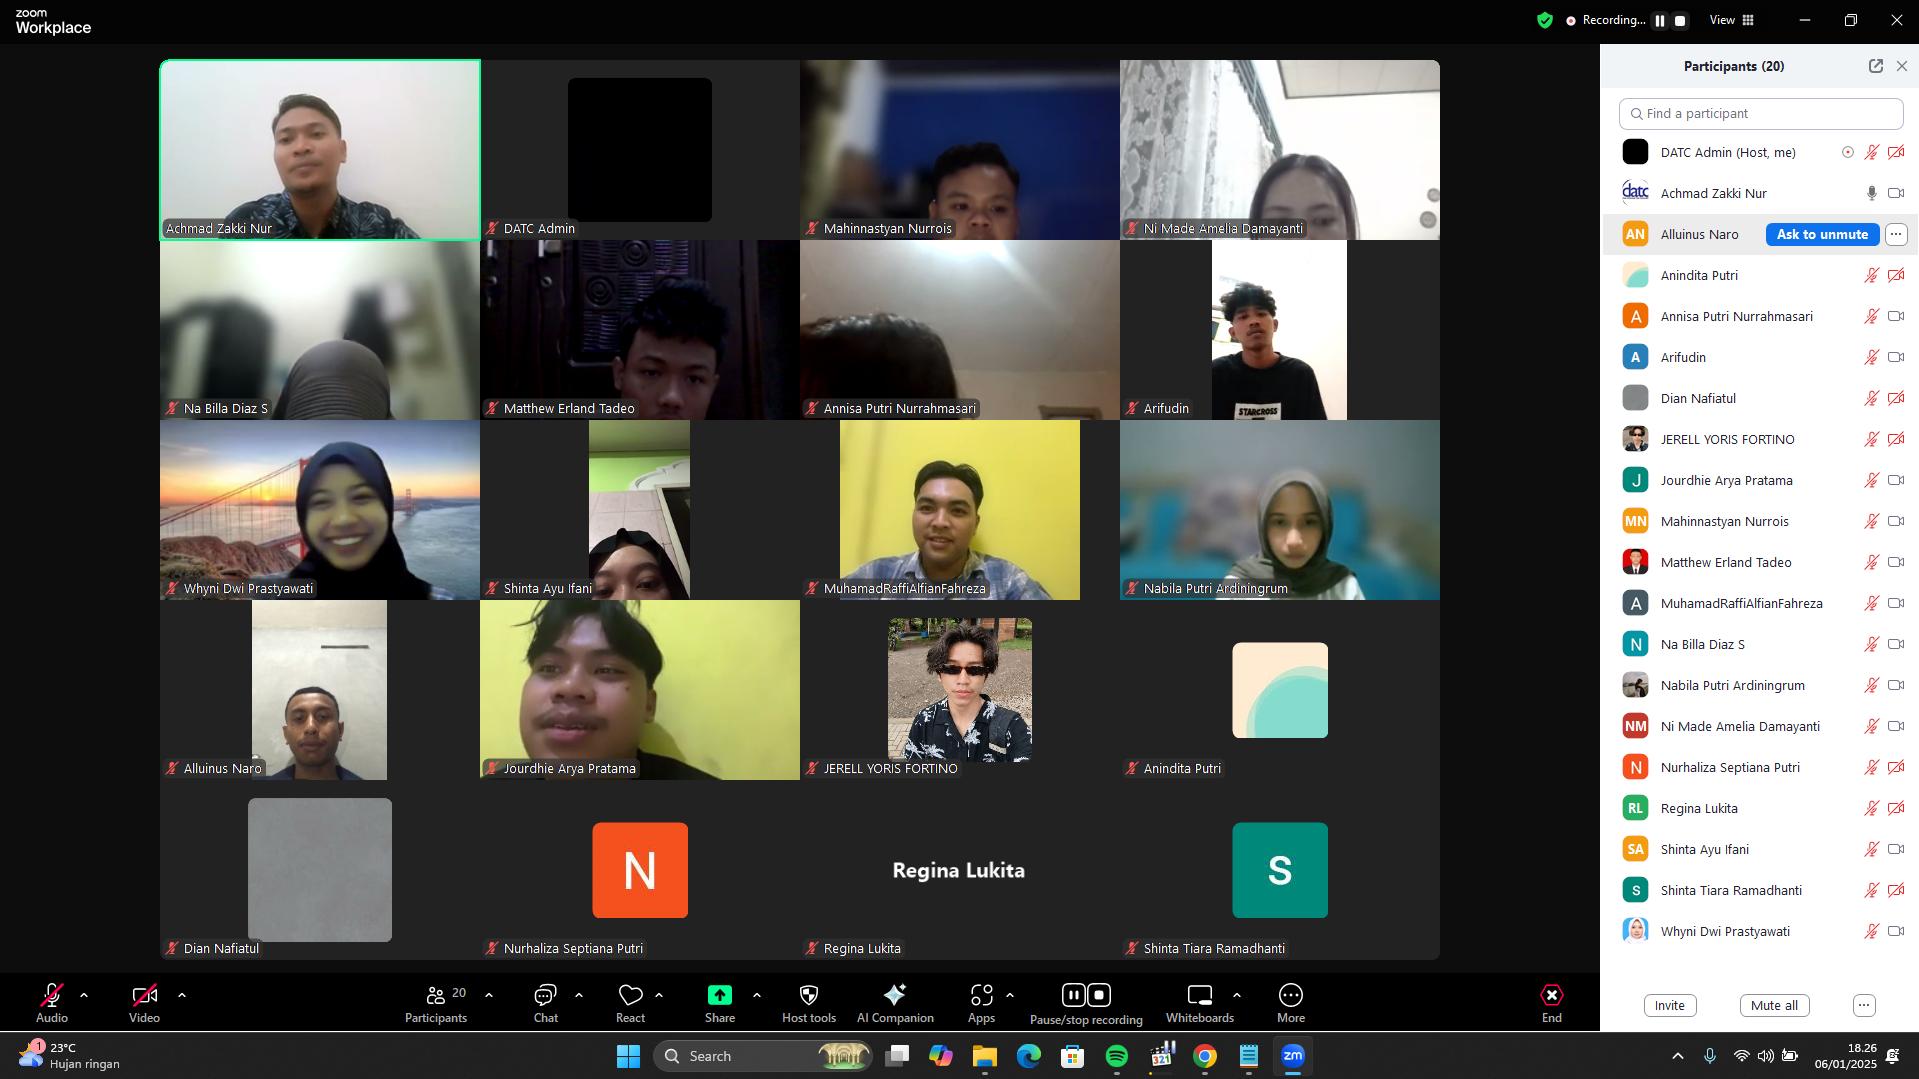
Task: Open the View layout menu
Action: pyautogui.click(x=1732, y=20)
